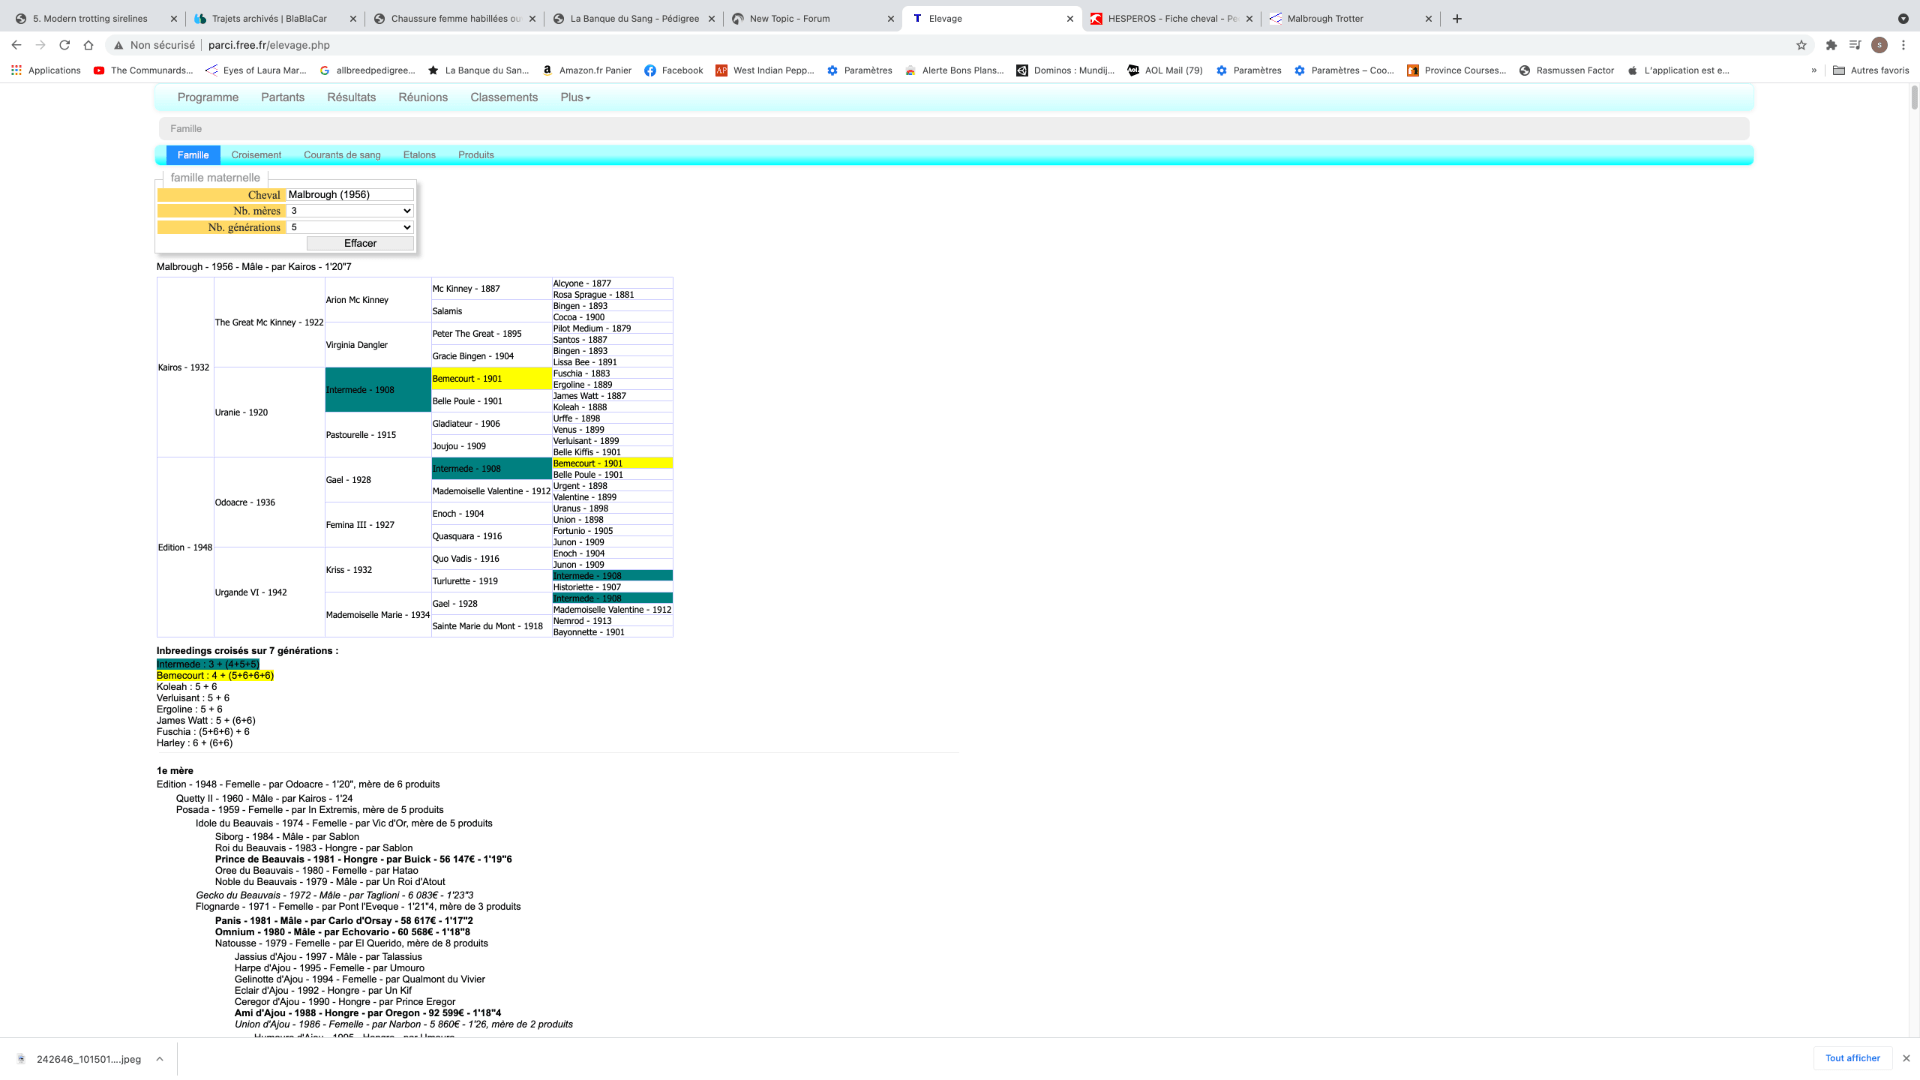The height and width of the screenshot is (1080, 1920).
Task: Switch to the Croisement tab
Action: coord(256,155)
